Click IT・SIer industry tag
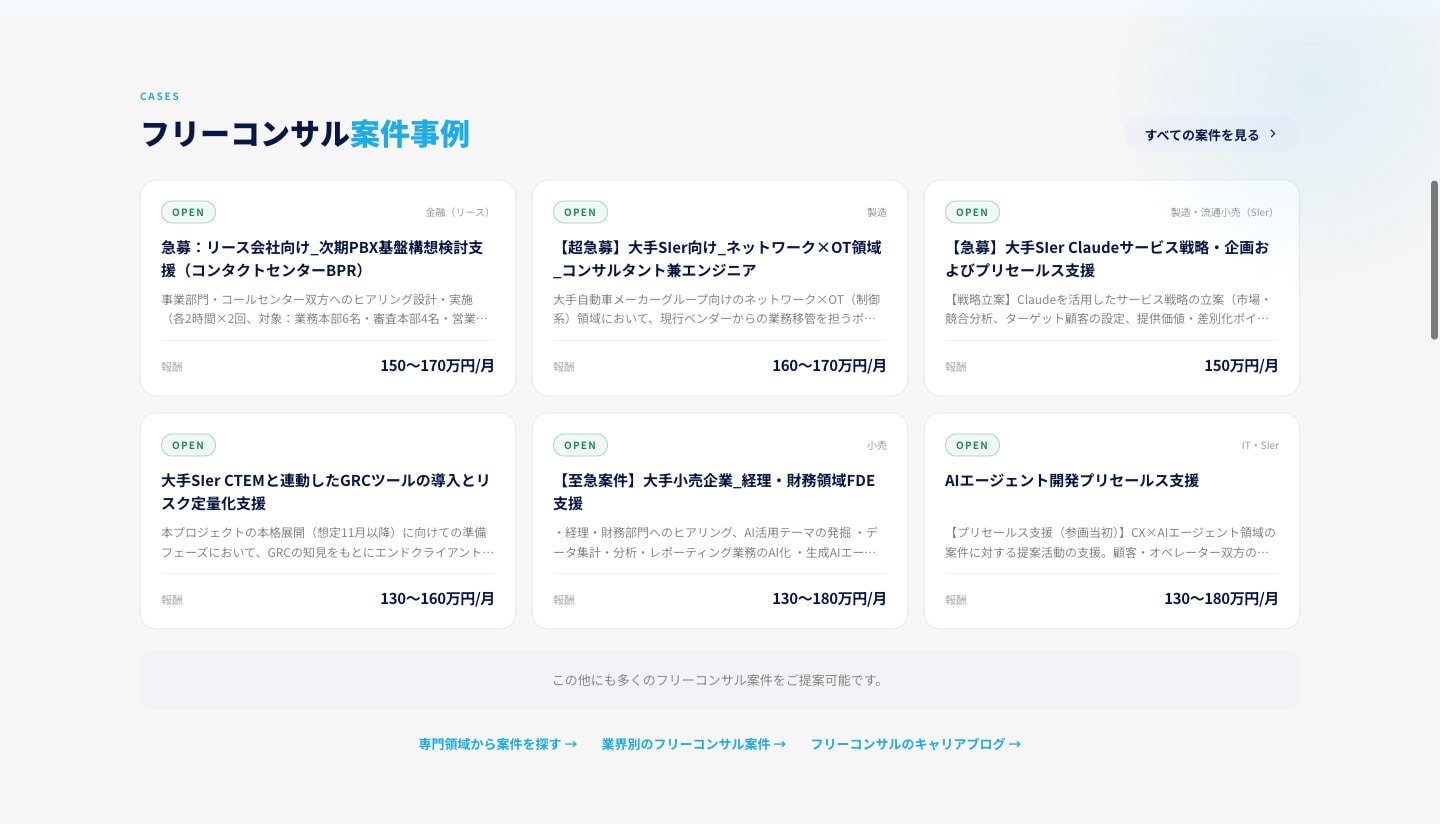The image size is (1440, 824). pos(1260,445)
